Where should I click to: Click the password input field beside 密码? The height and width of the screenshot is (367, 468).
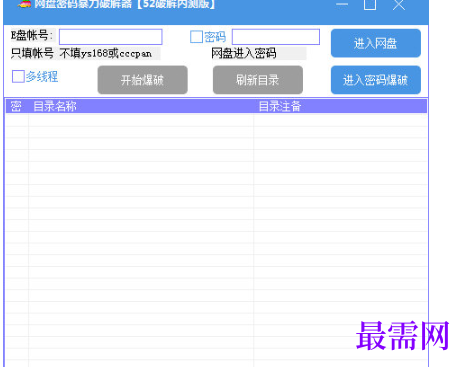(276, 37)
